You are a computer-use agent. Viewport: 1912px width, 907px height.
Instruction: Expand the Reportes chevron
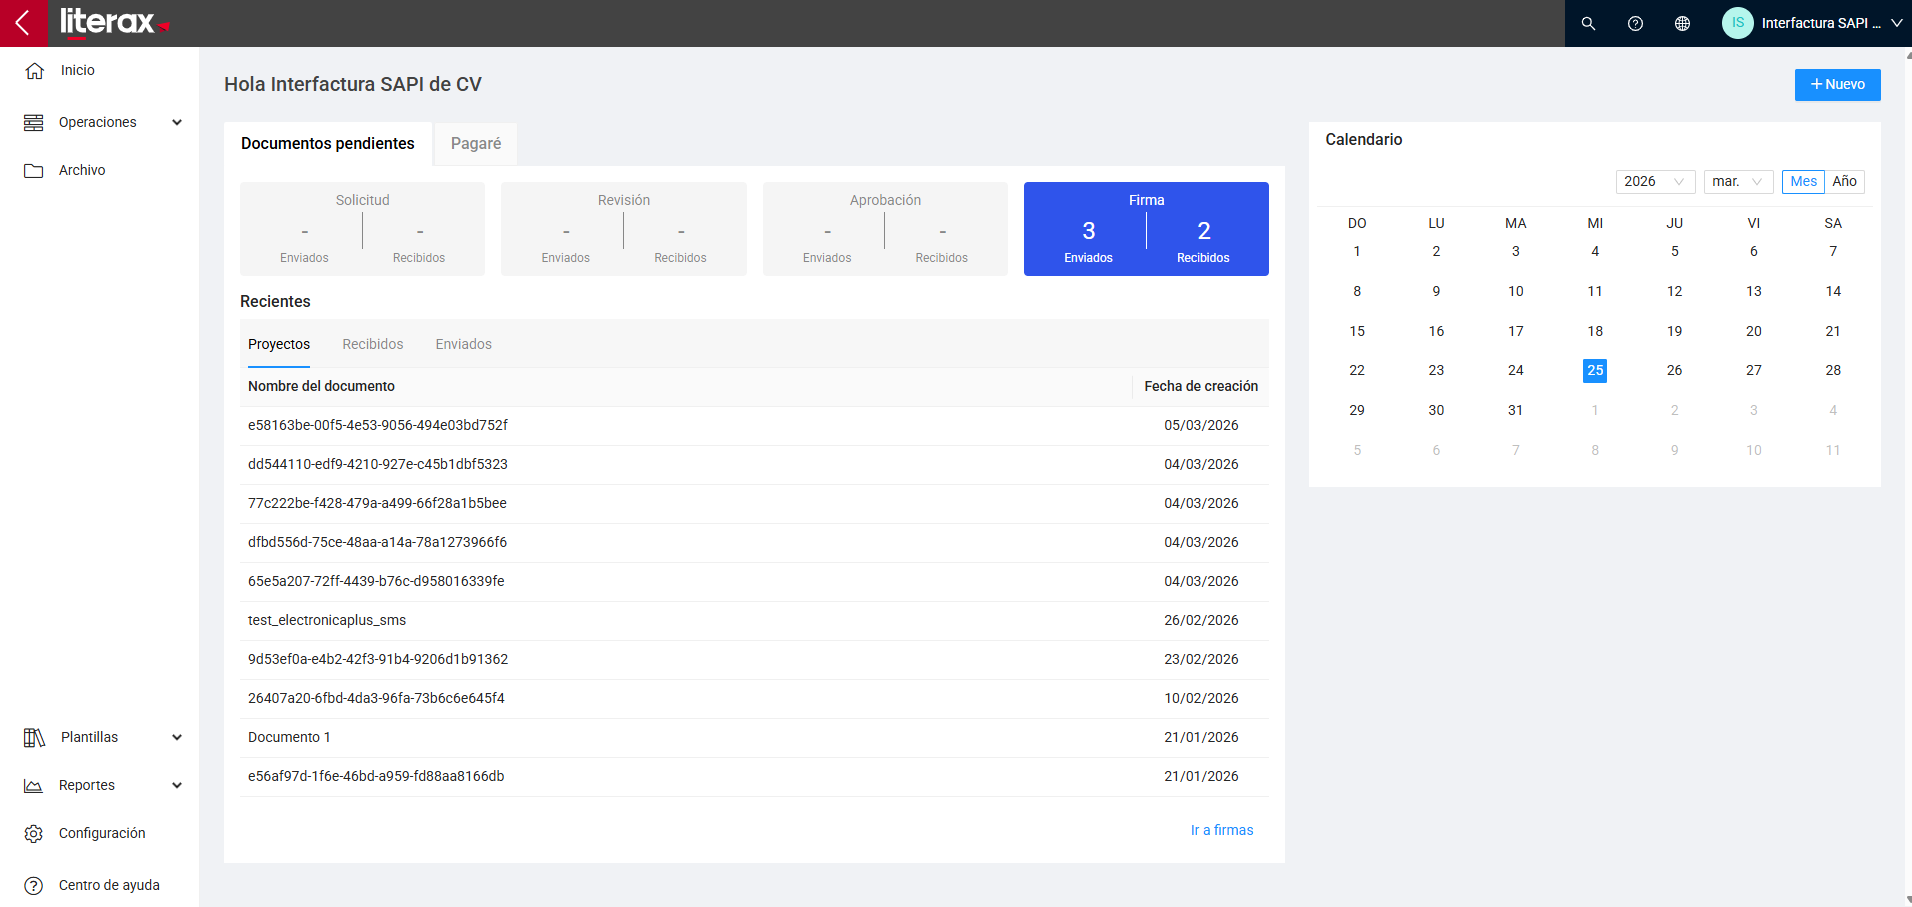click(177, 785)
